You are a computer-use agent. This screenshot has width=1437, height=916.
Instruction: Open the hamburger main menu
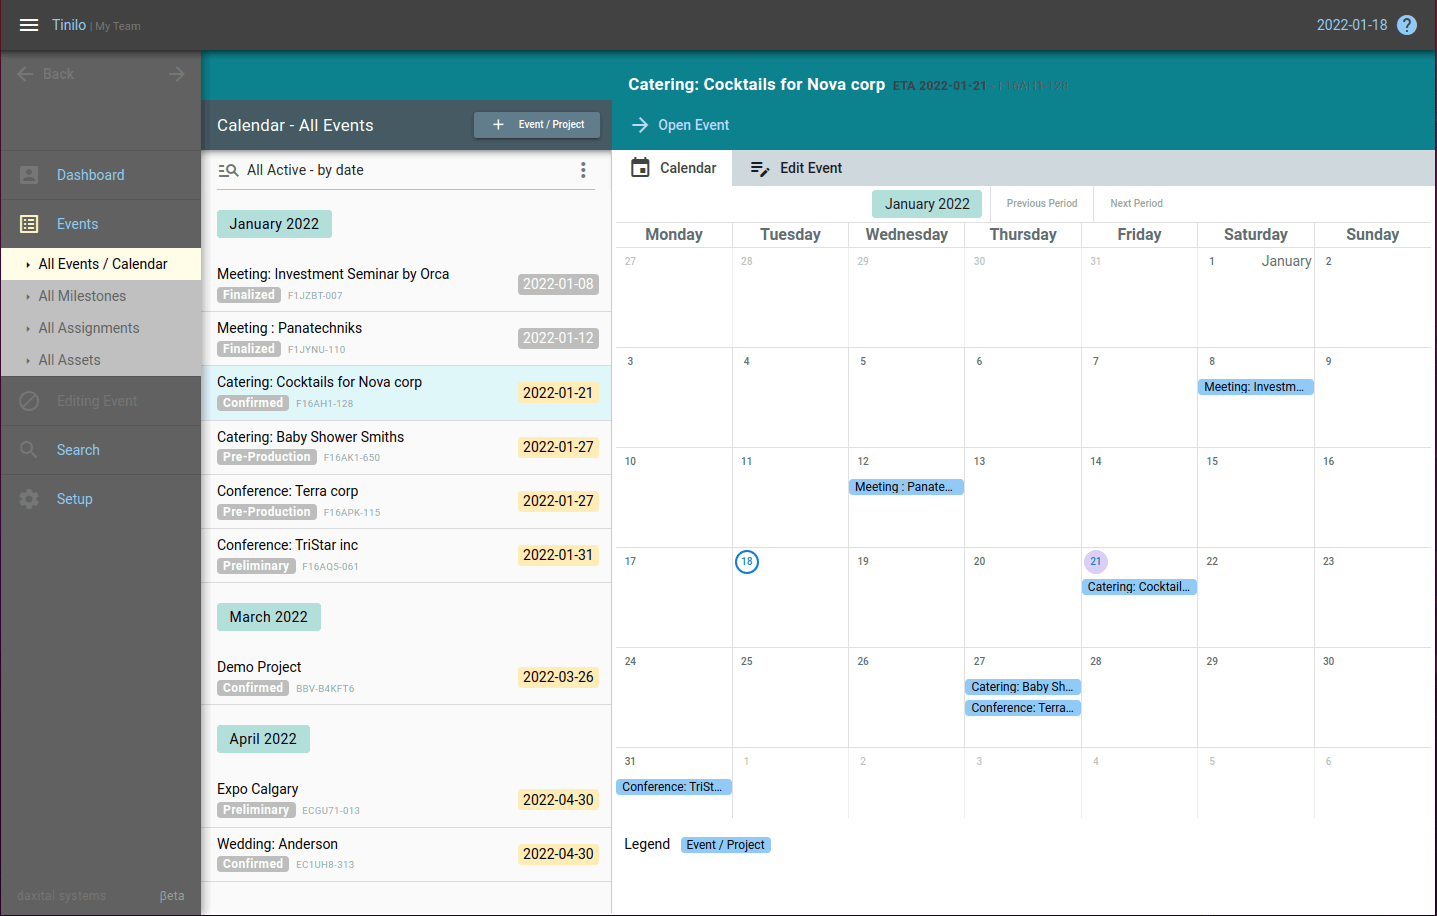29,25
